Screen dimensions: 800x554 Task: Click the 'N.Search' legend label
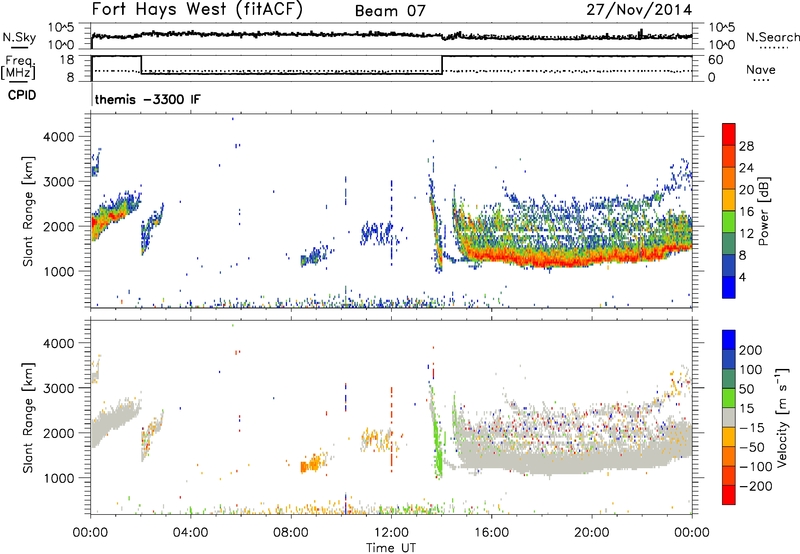pyautogui.click(x=772, y=37)
